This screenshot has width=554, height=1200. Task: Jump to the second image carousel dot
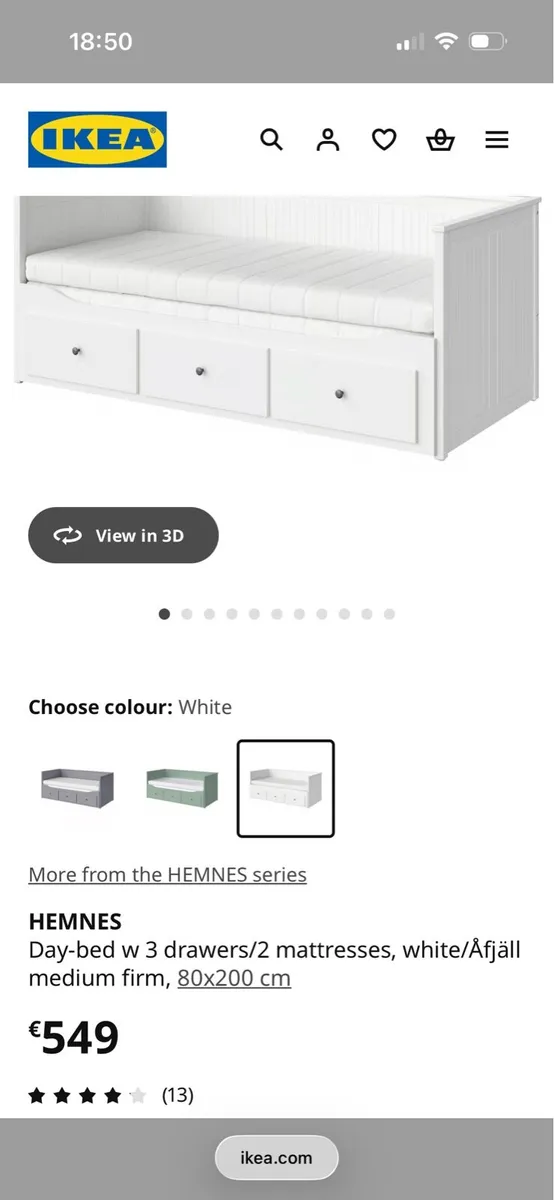187,614
